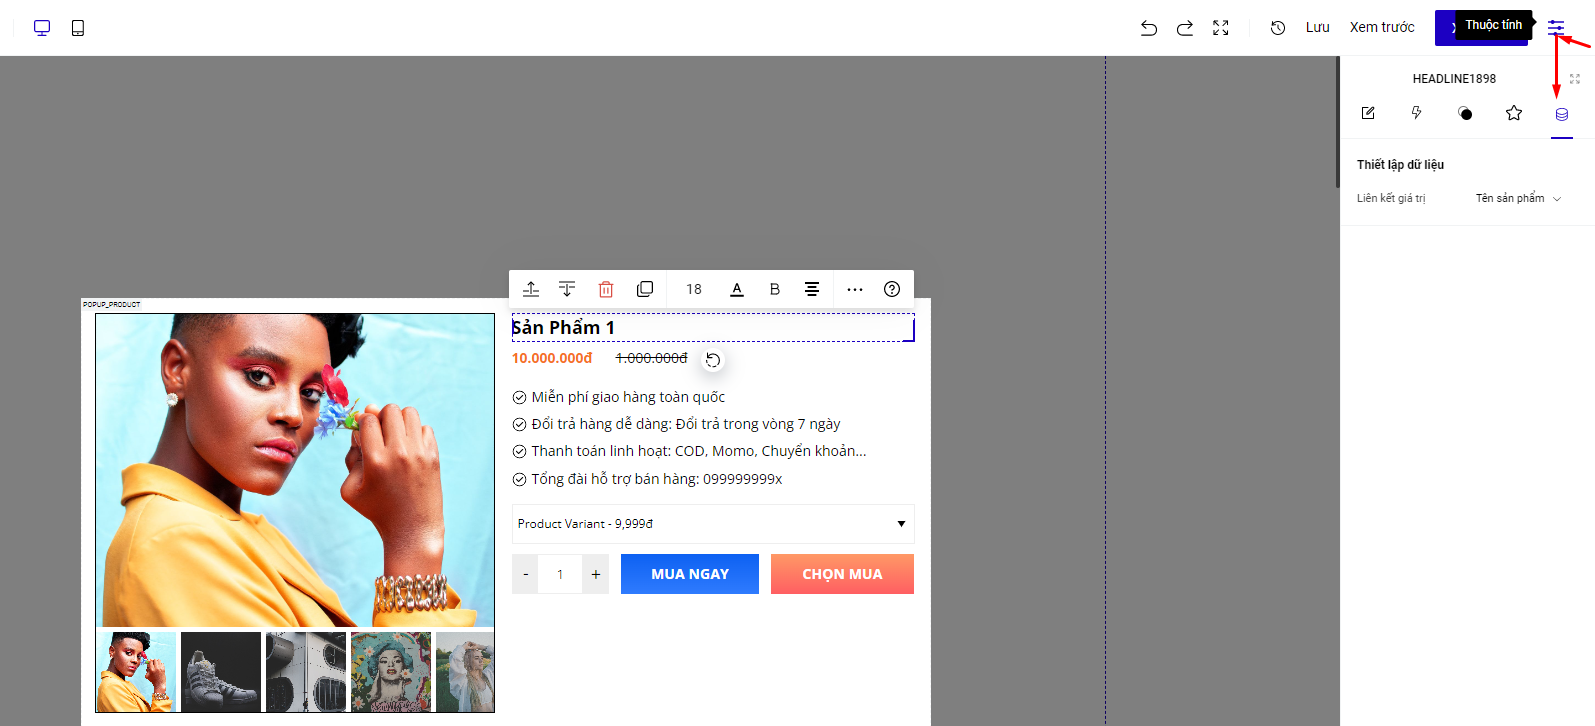Screen dimensions: 1595x726
Task: Click the redo arrow icon
Action: 1185,28
